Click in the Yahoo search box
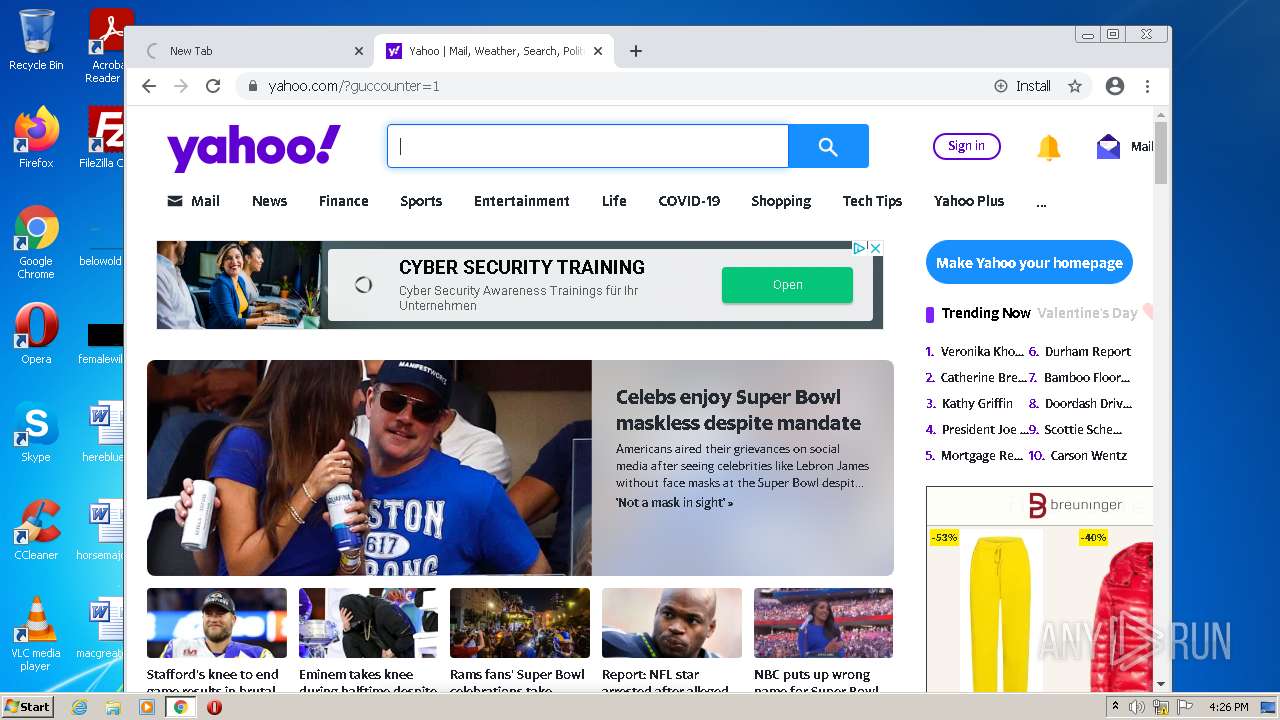The height and width of the screenshot is (720, 1280). (588, 146)
